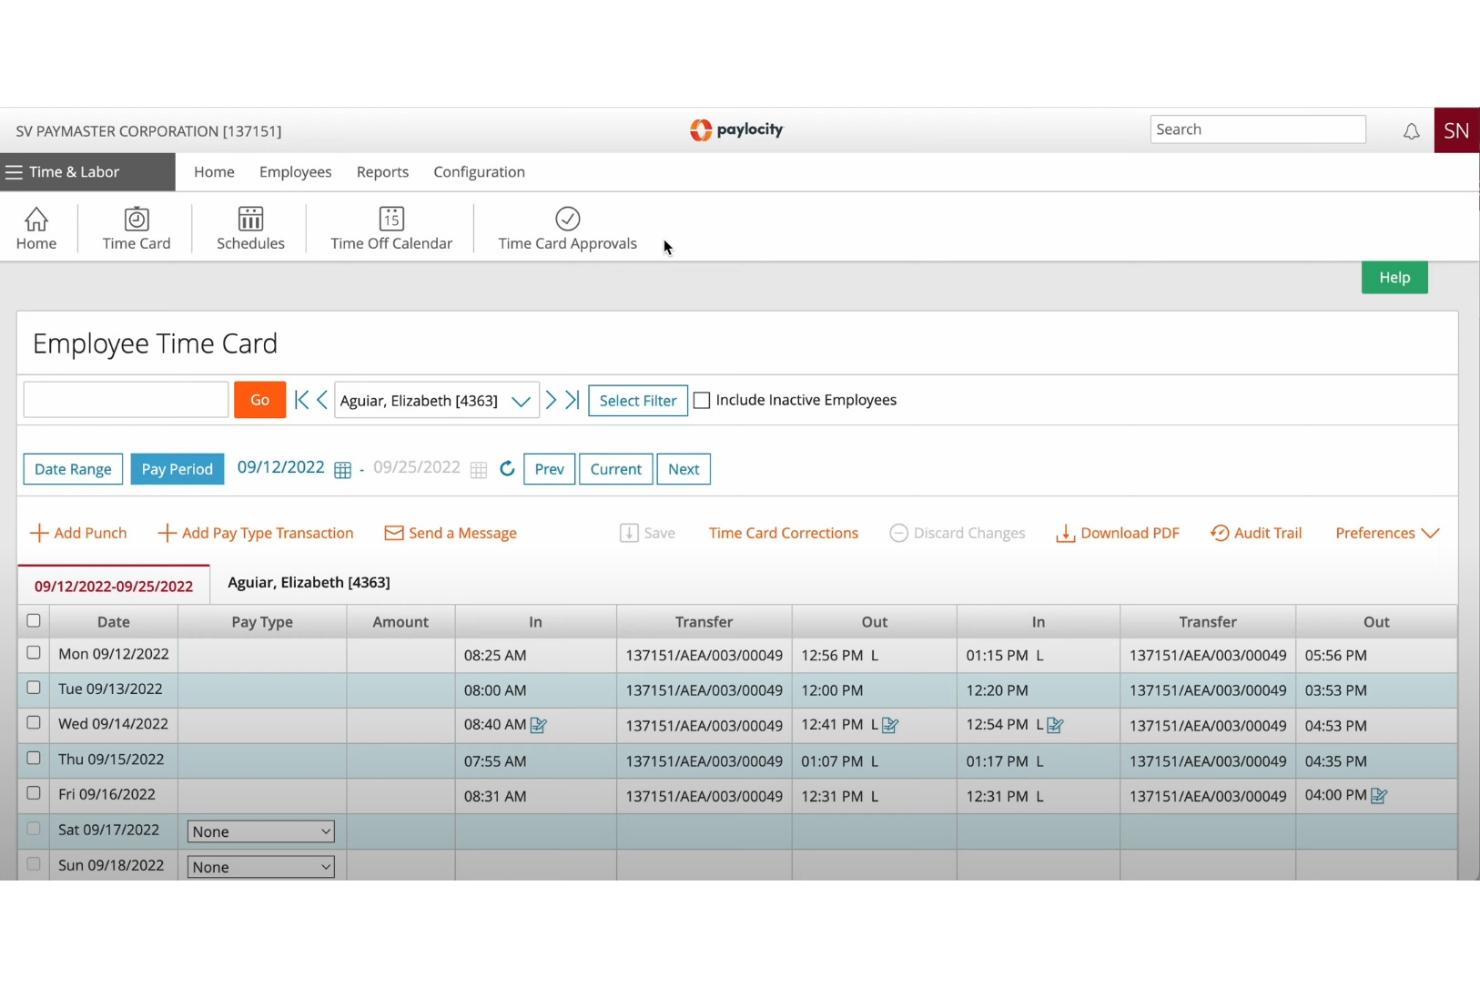Check the Sat 09/17/2022 row checkbox
1480x987 pixels.
click(33, 829)
